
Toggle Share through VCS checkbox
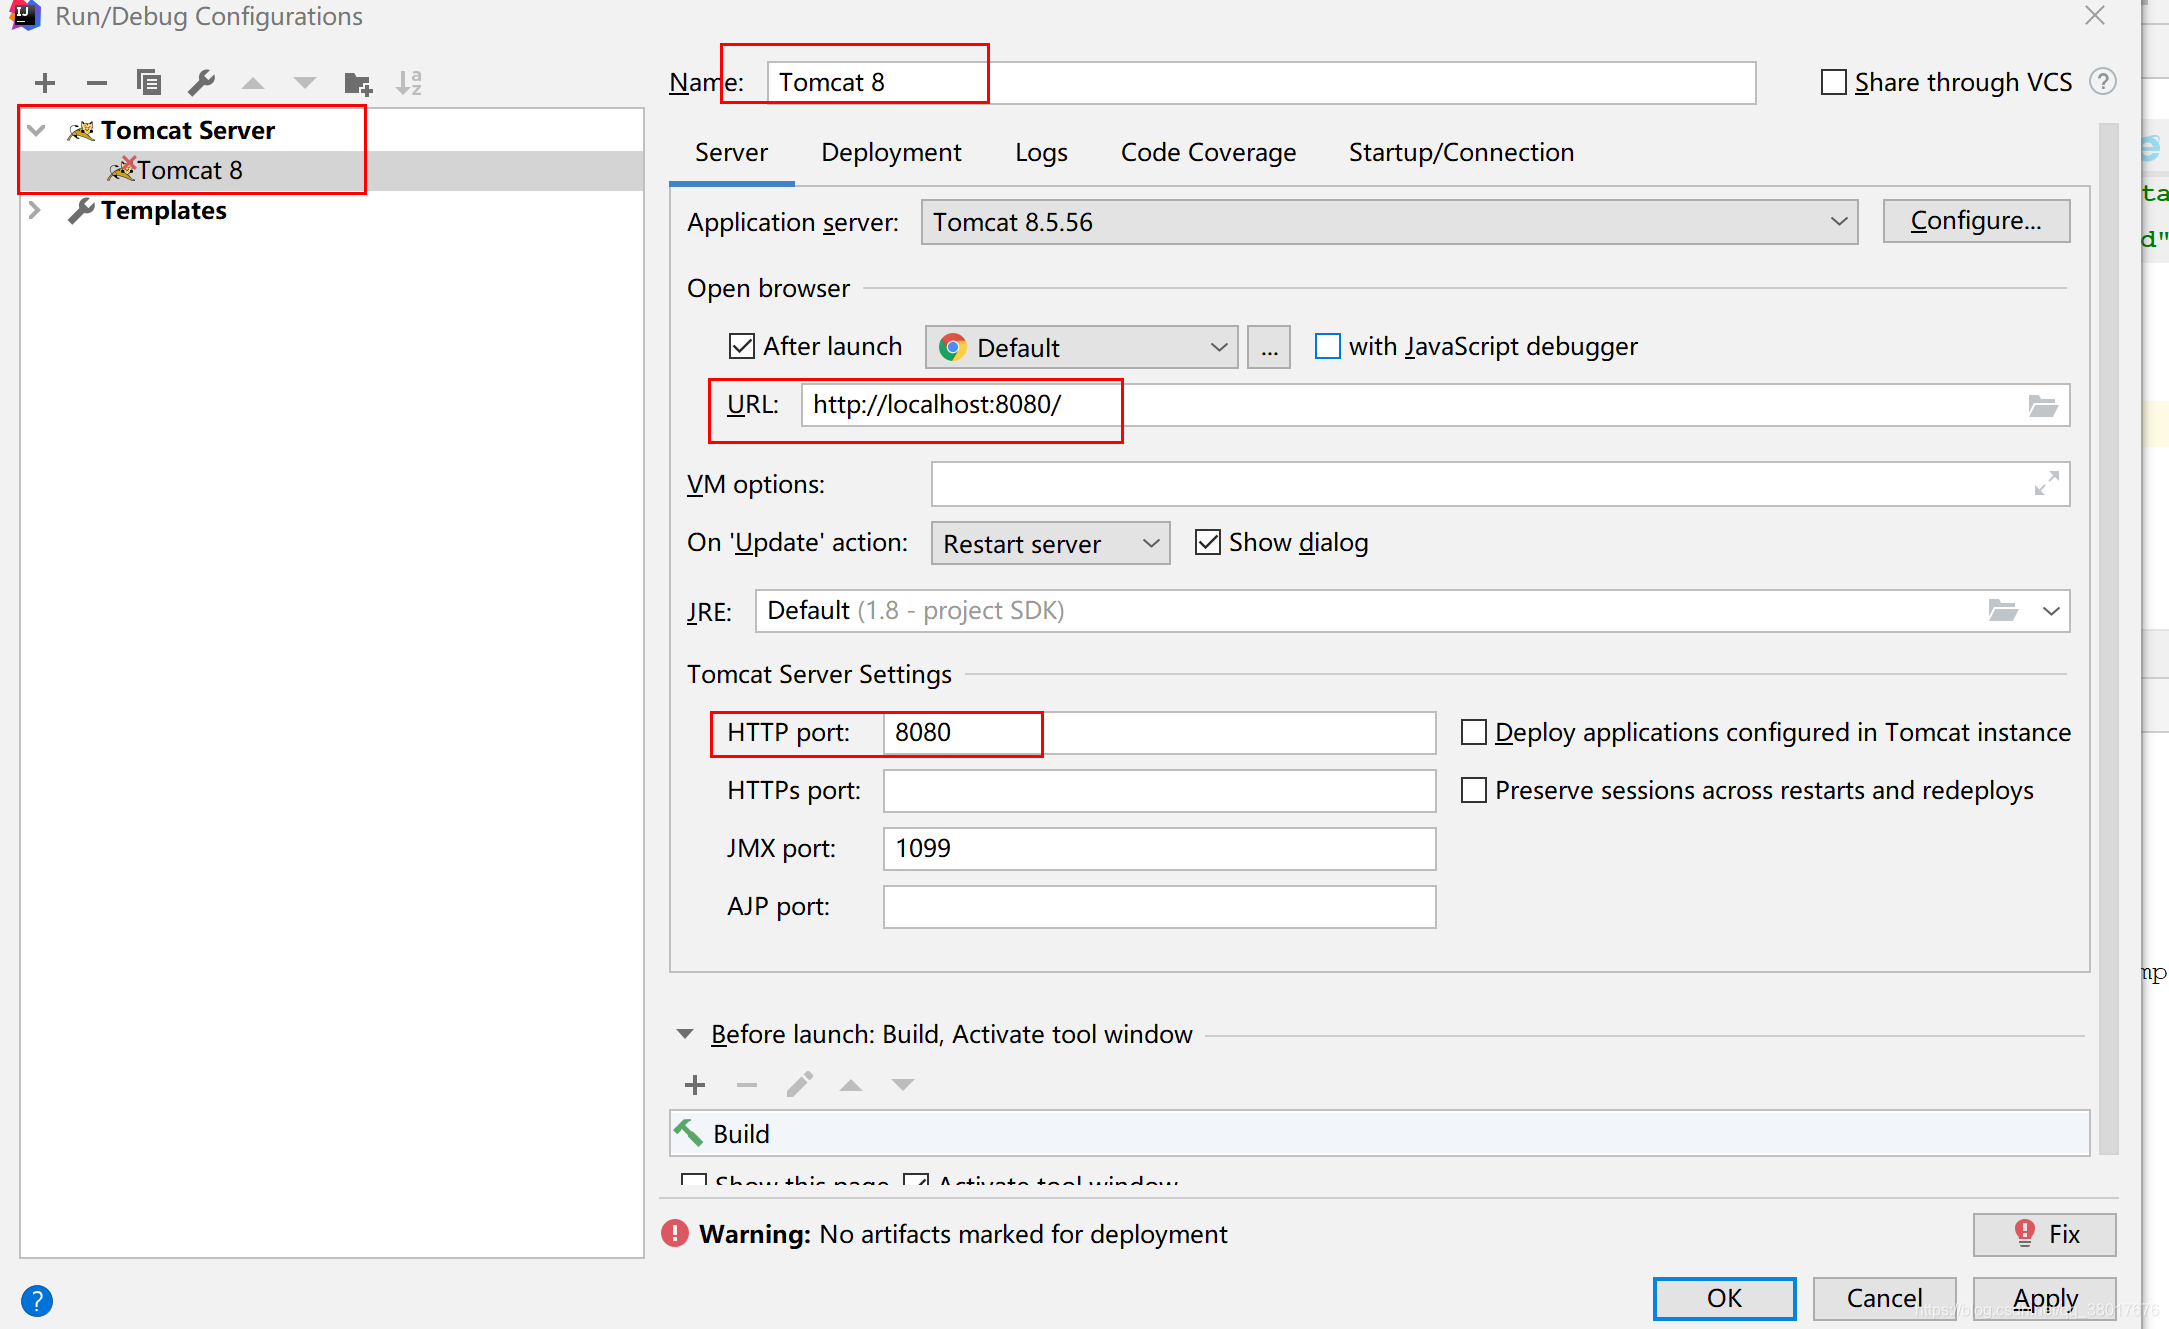pyautogui.click(x=1833, y=82)
